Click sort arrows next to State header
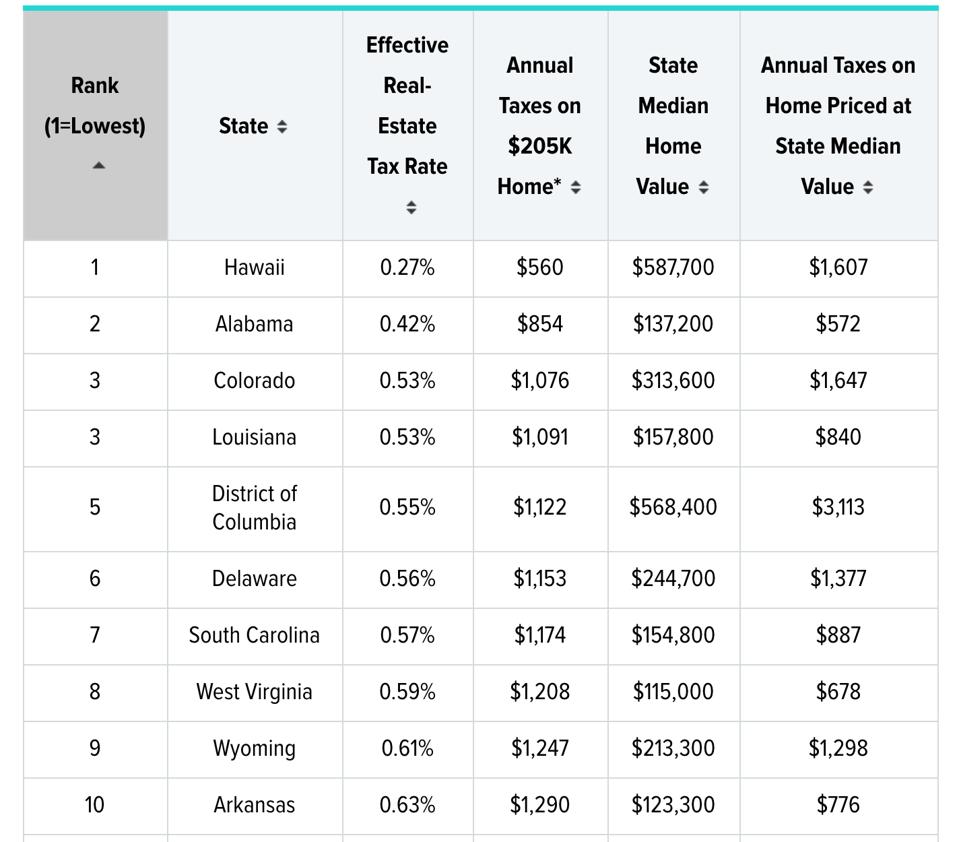Screen dimensions: 959x842 tap(282, 127)
